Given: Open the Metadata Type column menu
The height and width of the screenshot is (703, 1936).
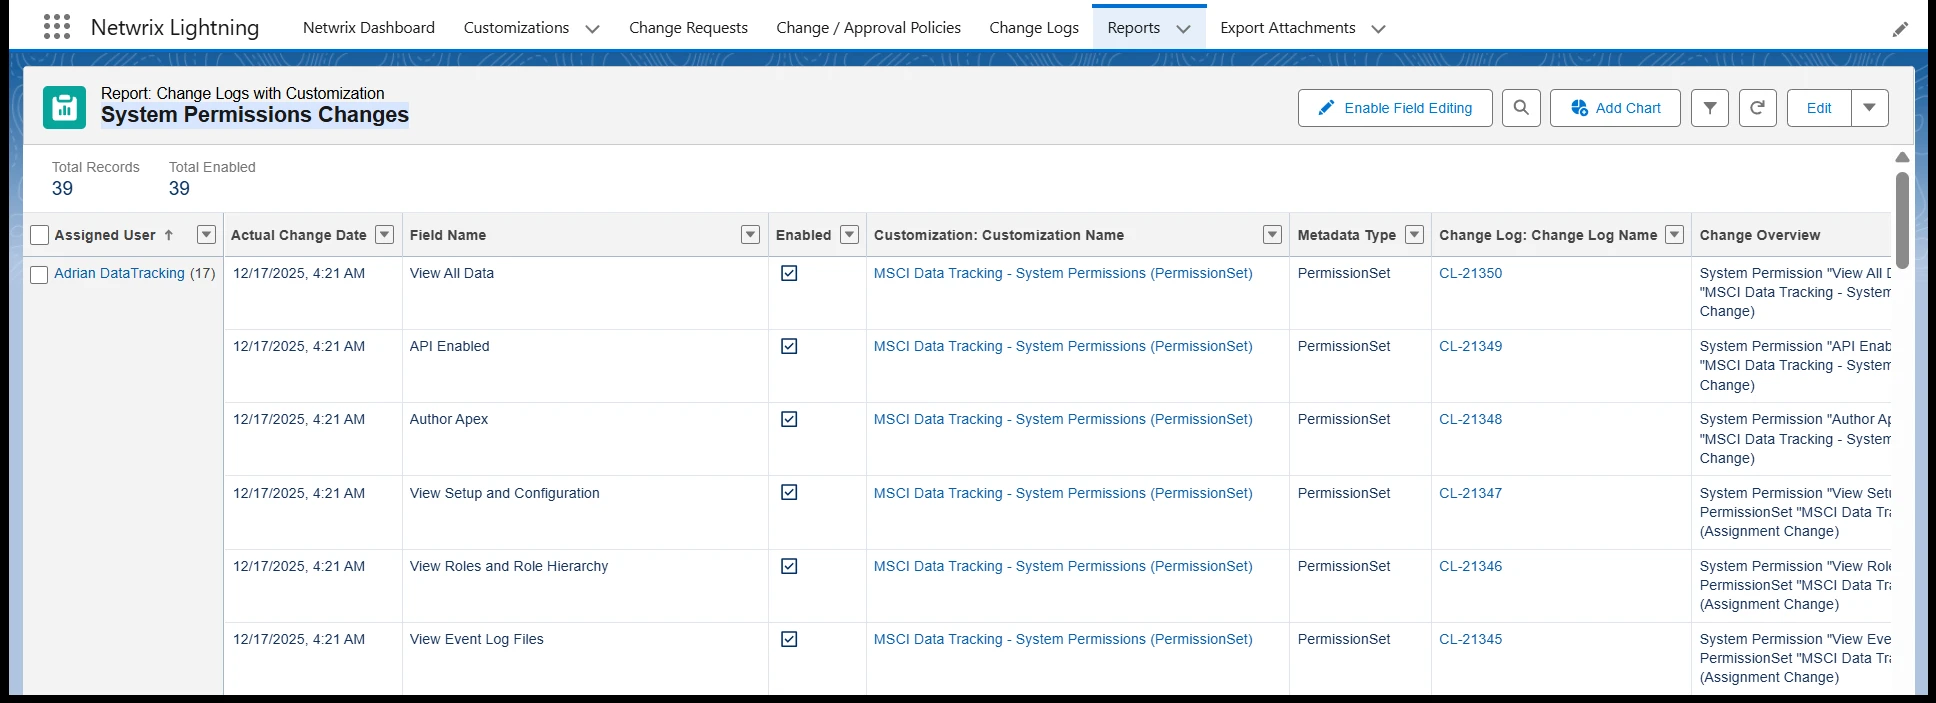Looking at the screenshot, I should (x=1414, y=235).
